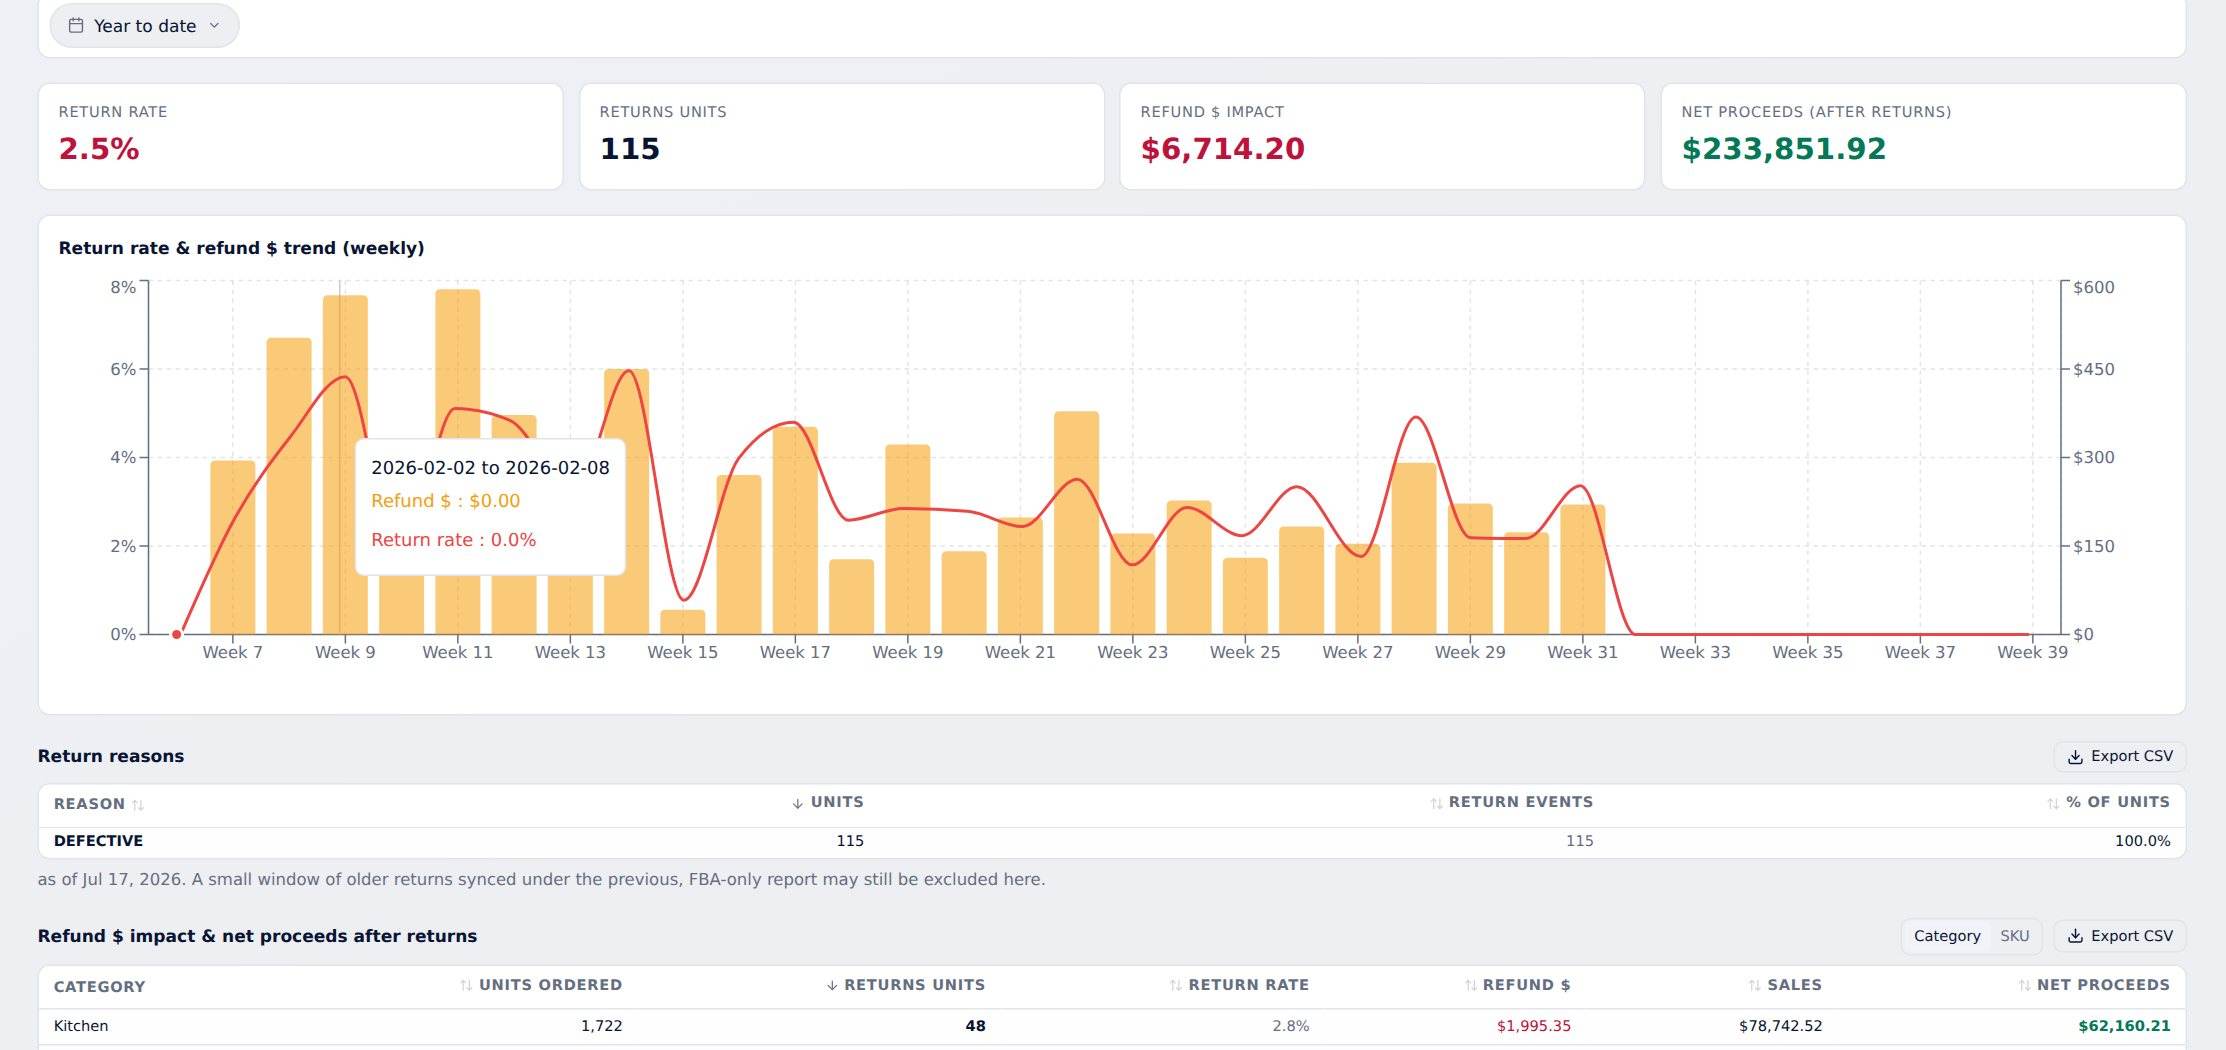Sort Return reasons by Units column

click(827, 802)
